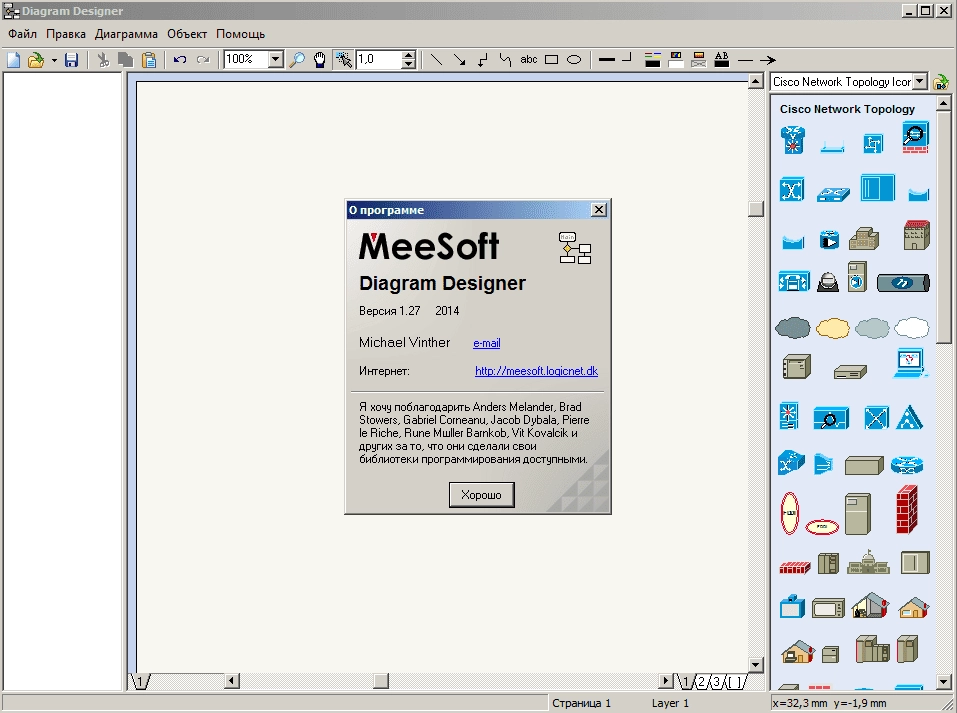Select the right-angle connector tool
This screenshot has width=957, height=713.
pos(483,60)
